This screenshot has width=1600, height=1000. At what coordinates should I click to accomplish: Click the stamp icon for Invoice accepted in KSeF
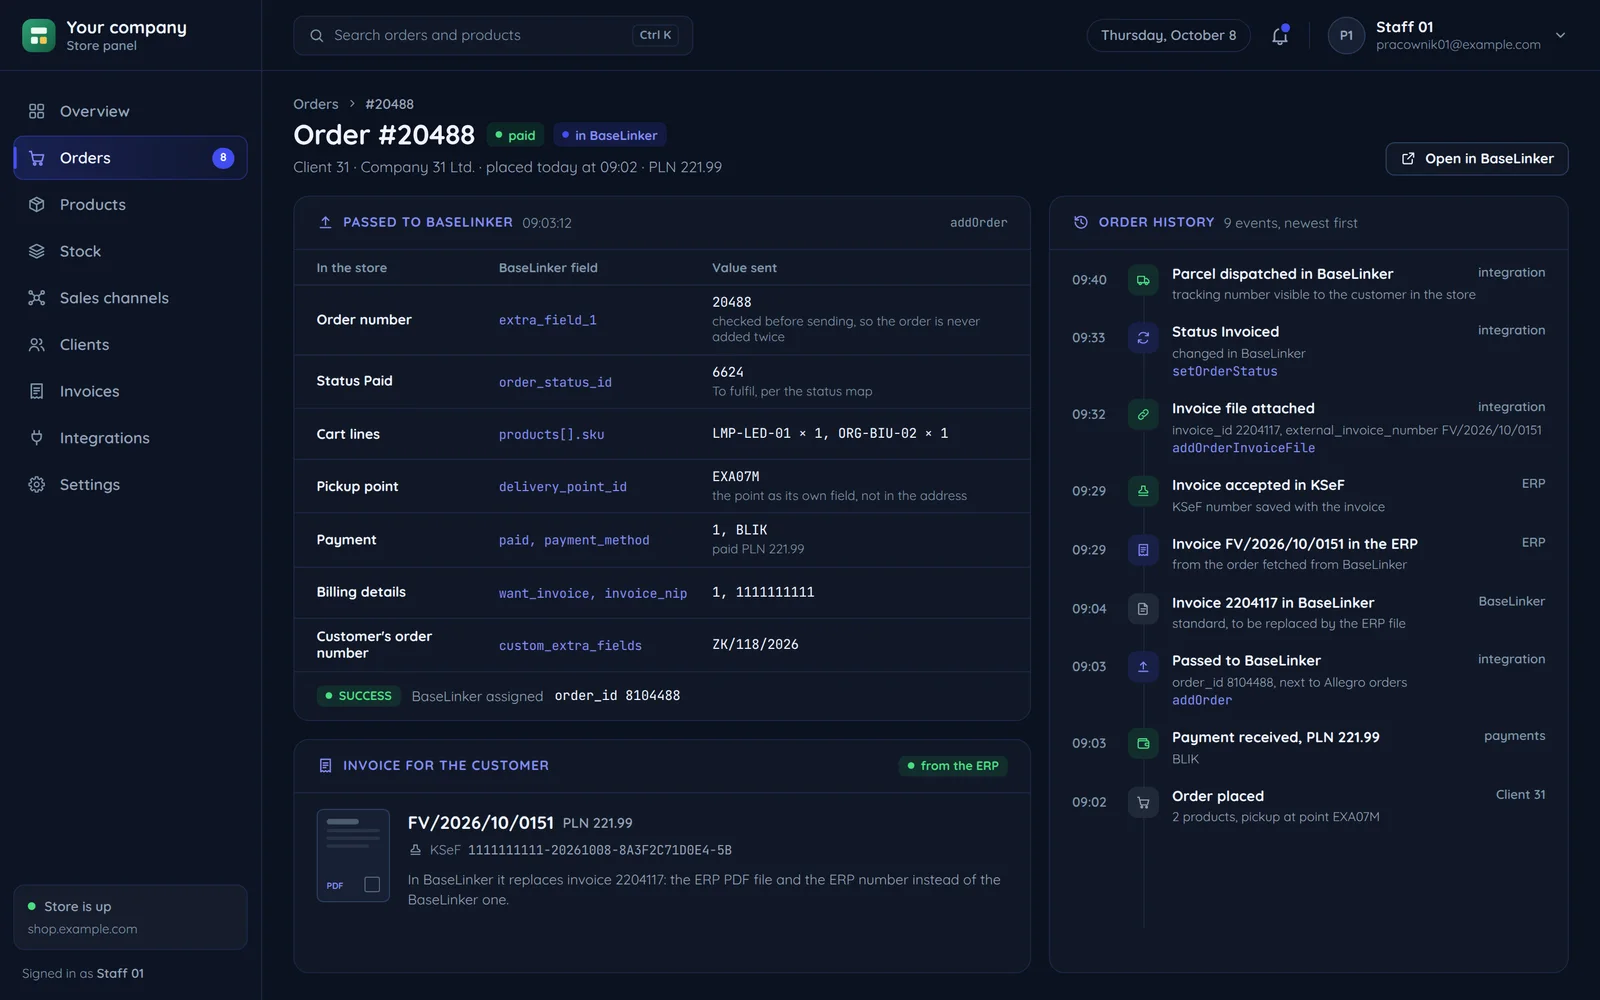[1143, 491]
